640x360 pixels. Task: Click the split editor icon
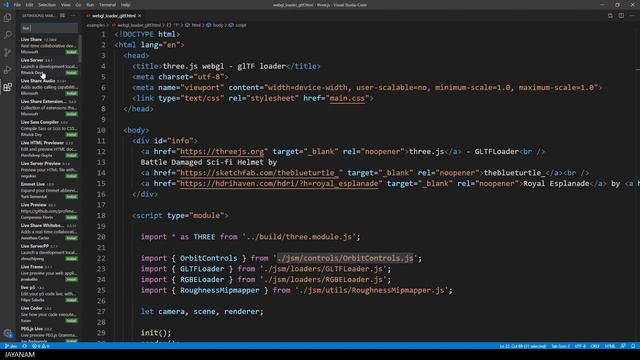621,16
